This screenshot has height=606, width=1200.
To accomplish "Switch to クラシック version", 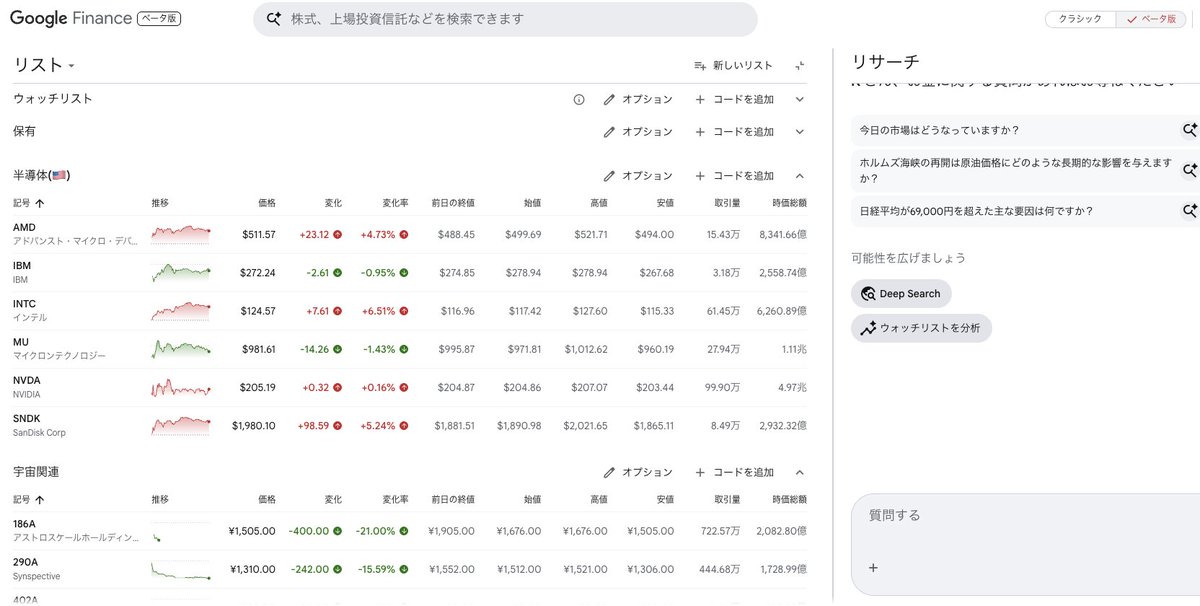I will (1080, 19).
